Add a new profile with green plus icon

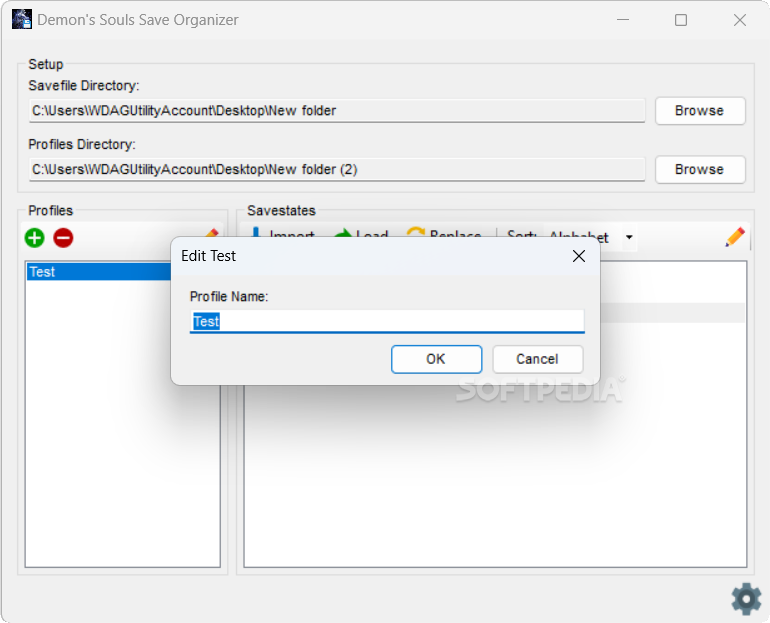tap(34, 238)
